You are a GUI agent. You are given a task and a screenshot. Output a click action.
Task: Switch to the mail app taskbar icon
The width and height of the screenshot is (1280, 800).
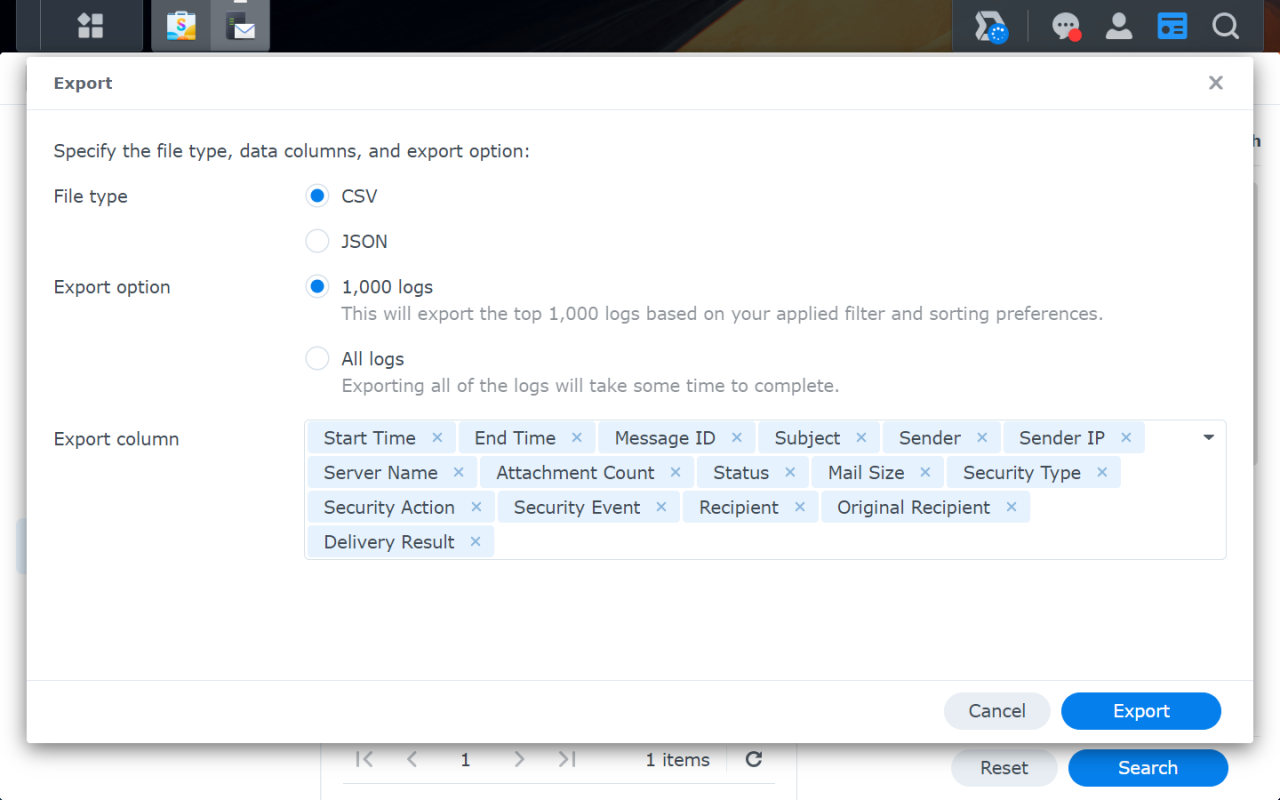click(240, 26)
